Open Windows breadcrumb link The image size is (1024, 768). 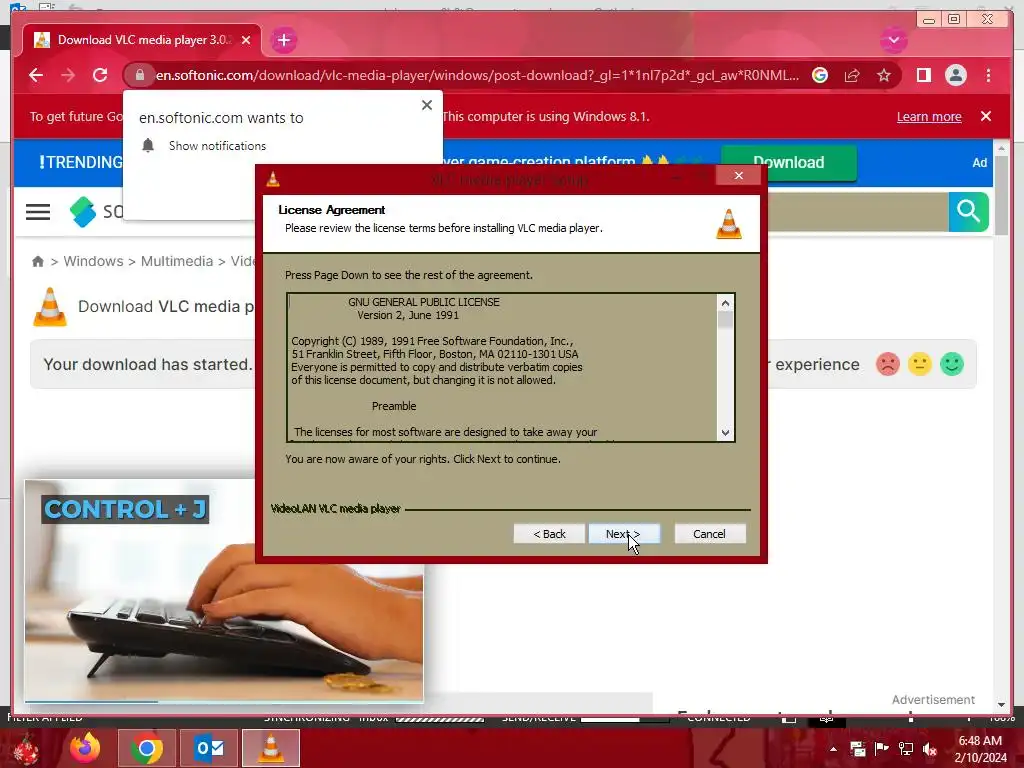[x=93, y=261]
